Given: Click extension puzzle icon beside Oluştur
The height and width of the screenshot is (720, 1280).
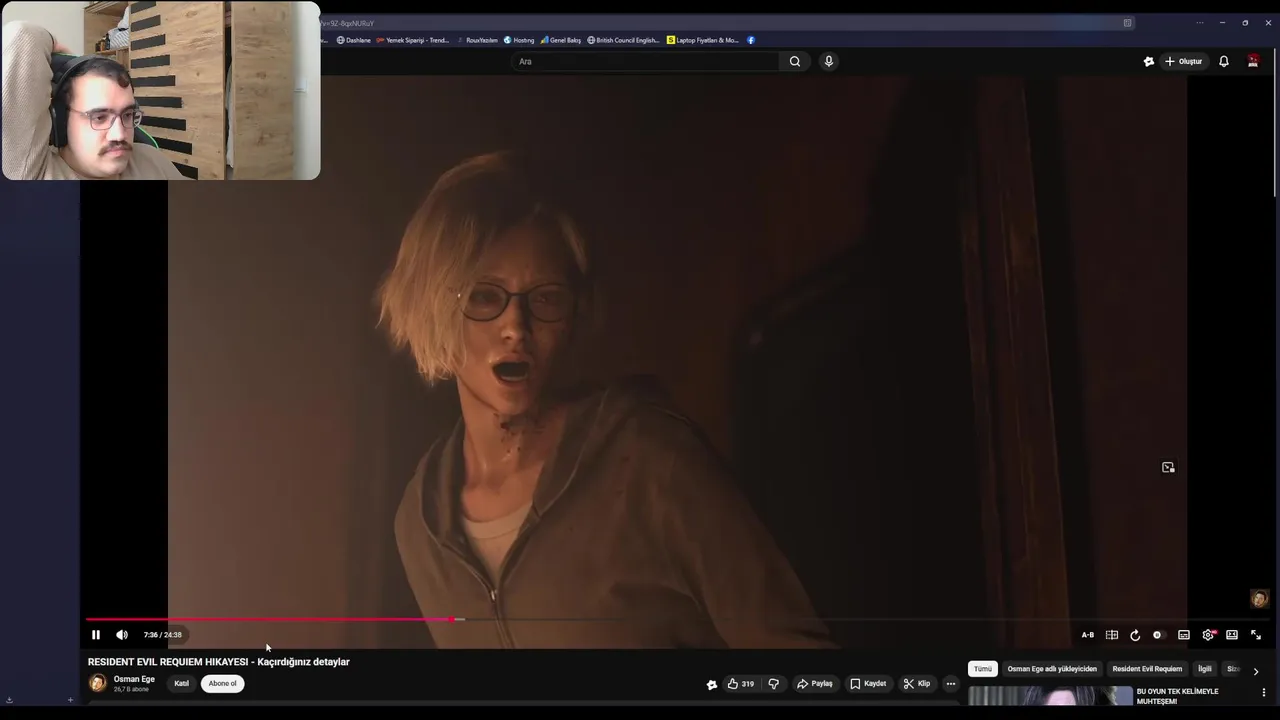Looking at the screenshot, I should point(1149,62).
